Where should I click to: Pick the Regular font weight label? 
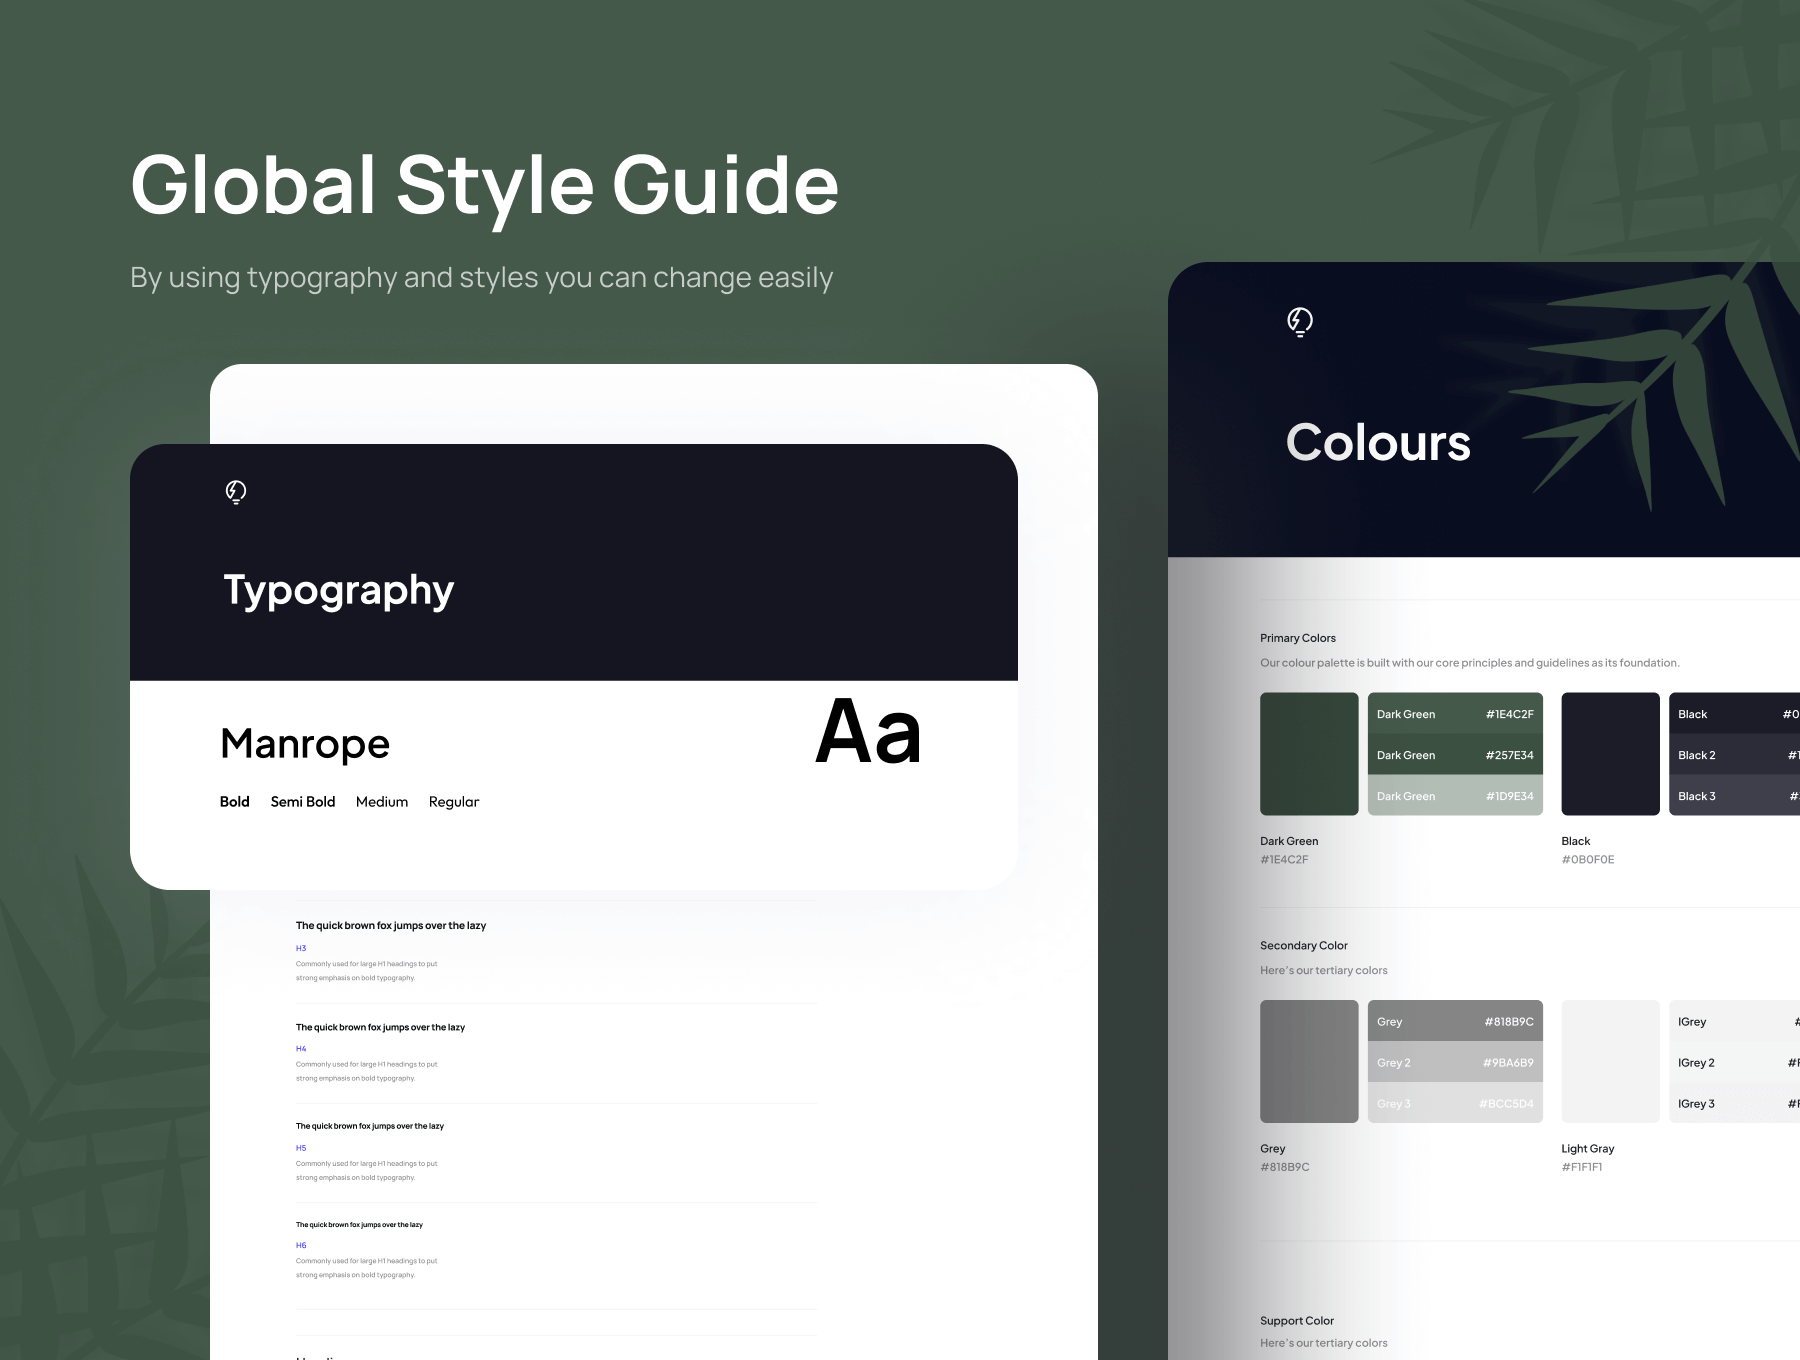453,802
